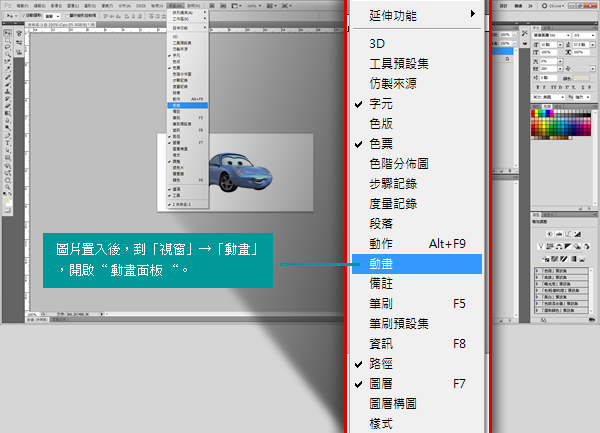Switch to the 設計 workspace
600x433 pixels.
click(x=504, y=6)
